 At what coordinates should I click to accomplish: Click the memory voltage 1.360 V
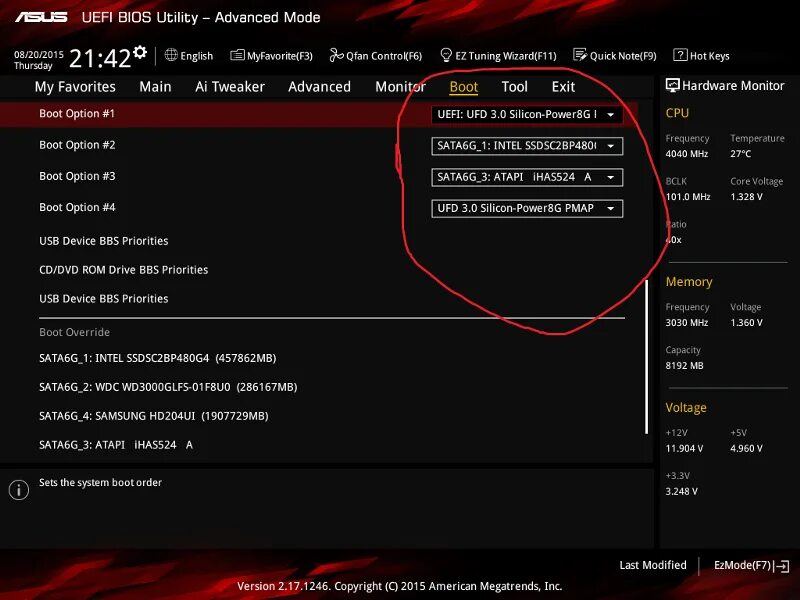coord(746,322)
